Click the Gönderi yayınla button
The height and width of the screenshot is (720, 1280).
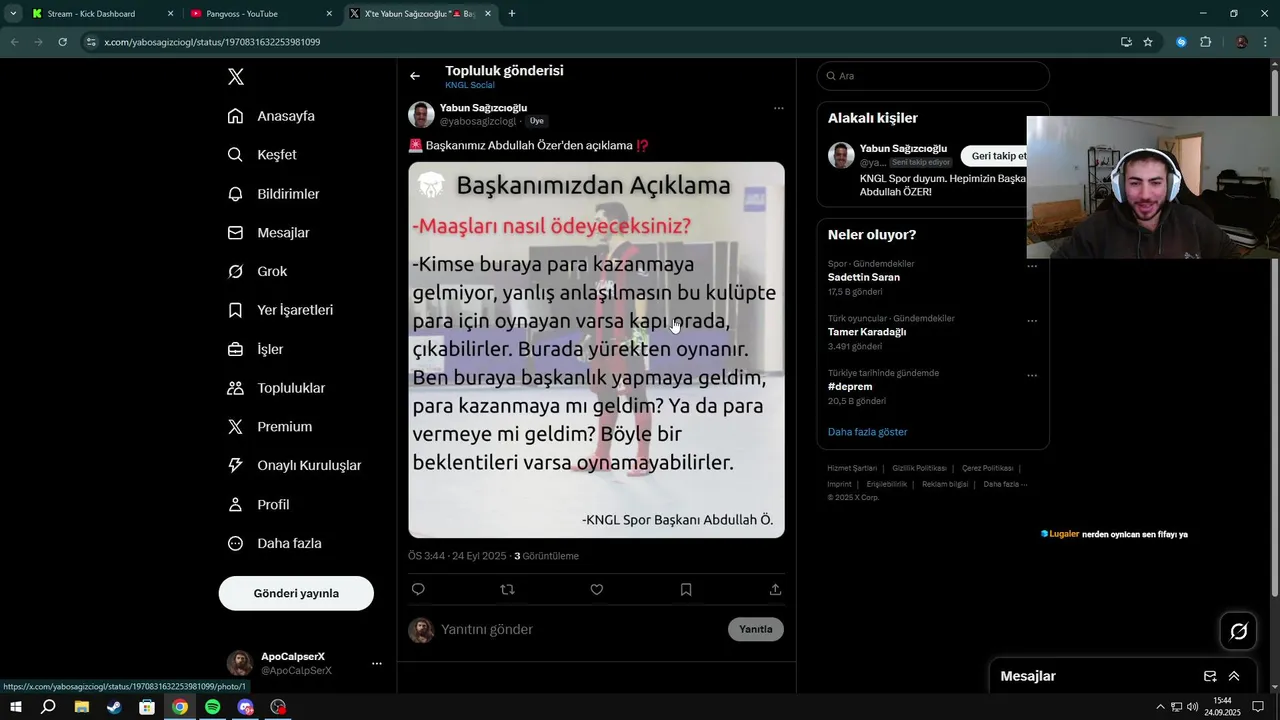296,593
